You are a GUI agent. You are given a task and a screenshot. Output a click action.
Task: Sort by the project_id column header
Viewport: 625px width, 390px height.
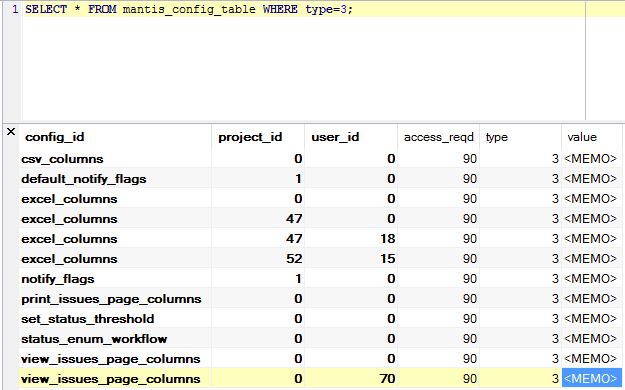258,137
